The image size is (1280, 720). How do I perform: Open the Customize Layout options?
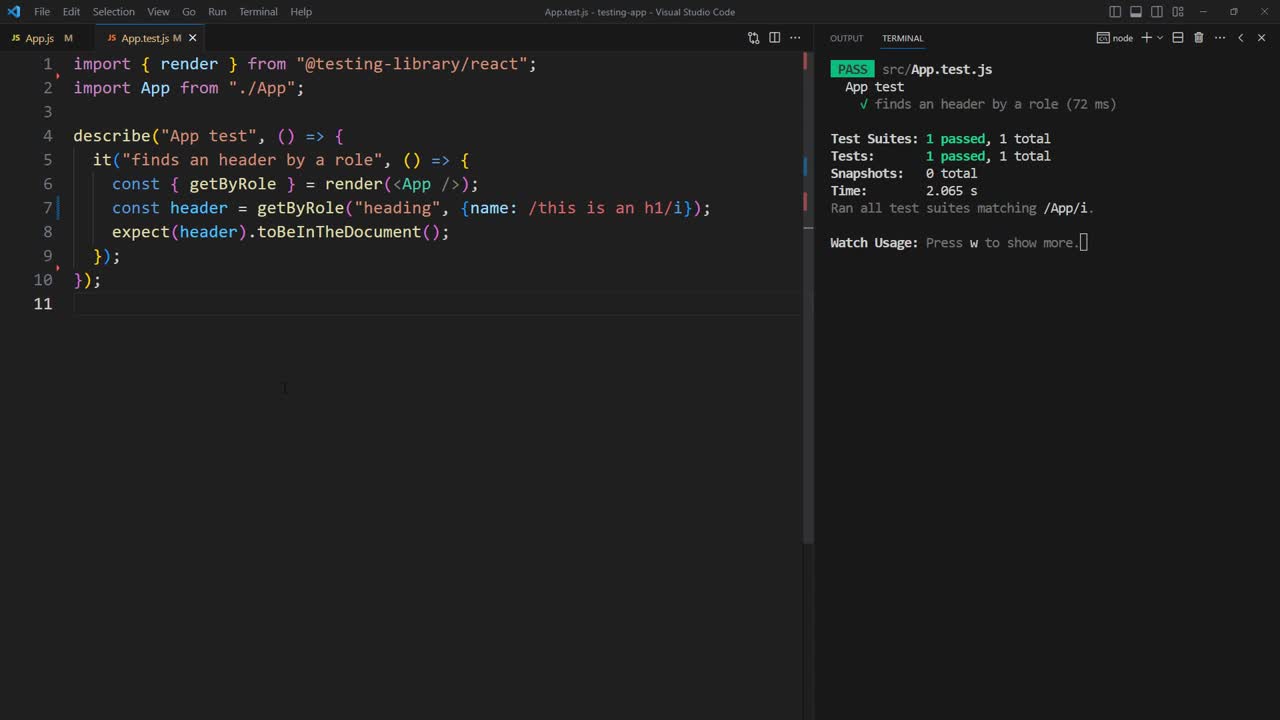tap(1178, 12)
